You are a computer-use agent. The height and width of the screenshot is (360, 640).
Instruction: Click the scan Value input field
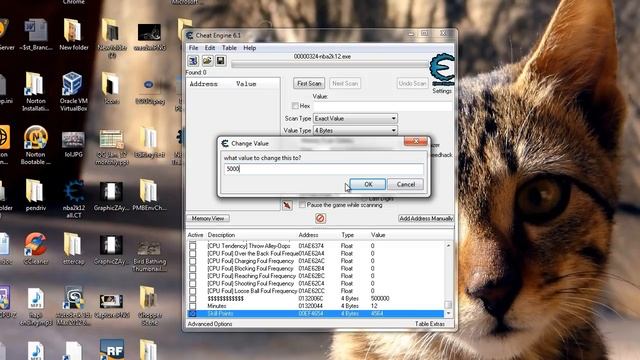(x=383, y=106)
